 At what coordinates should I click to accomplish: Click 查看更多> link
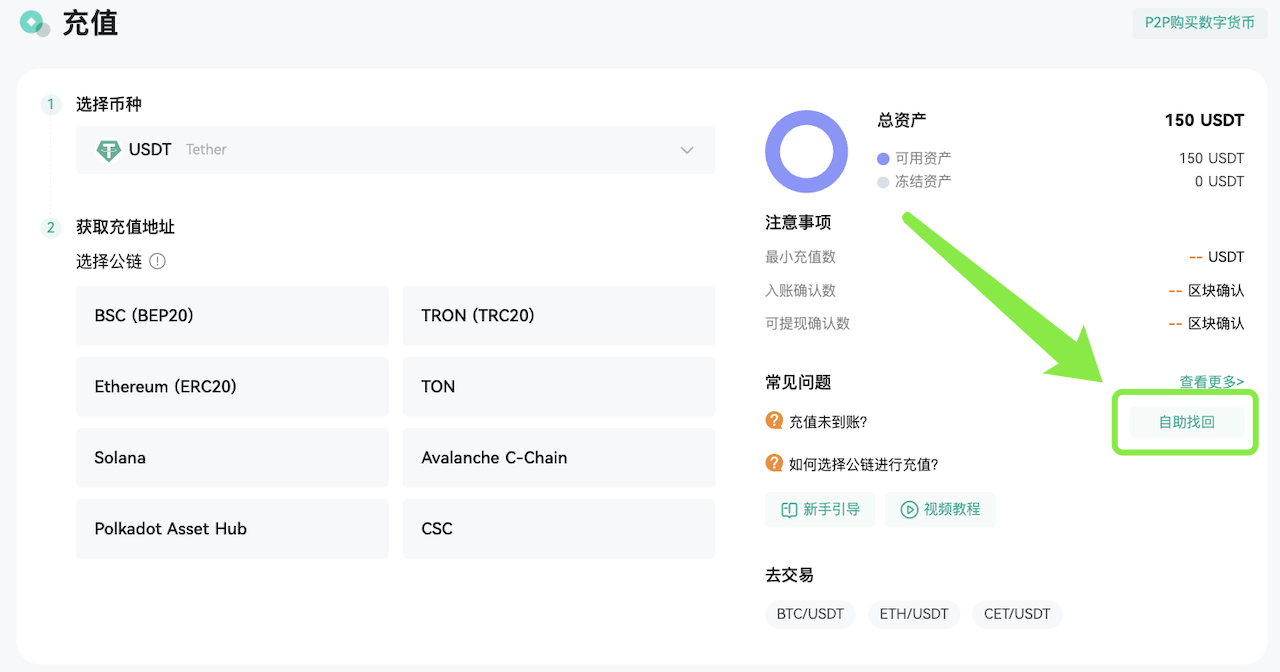(1212, 381)
